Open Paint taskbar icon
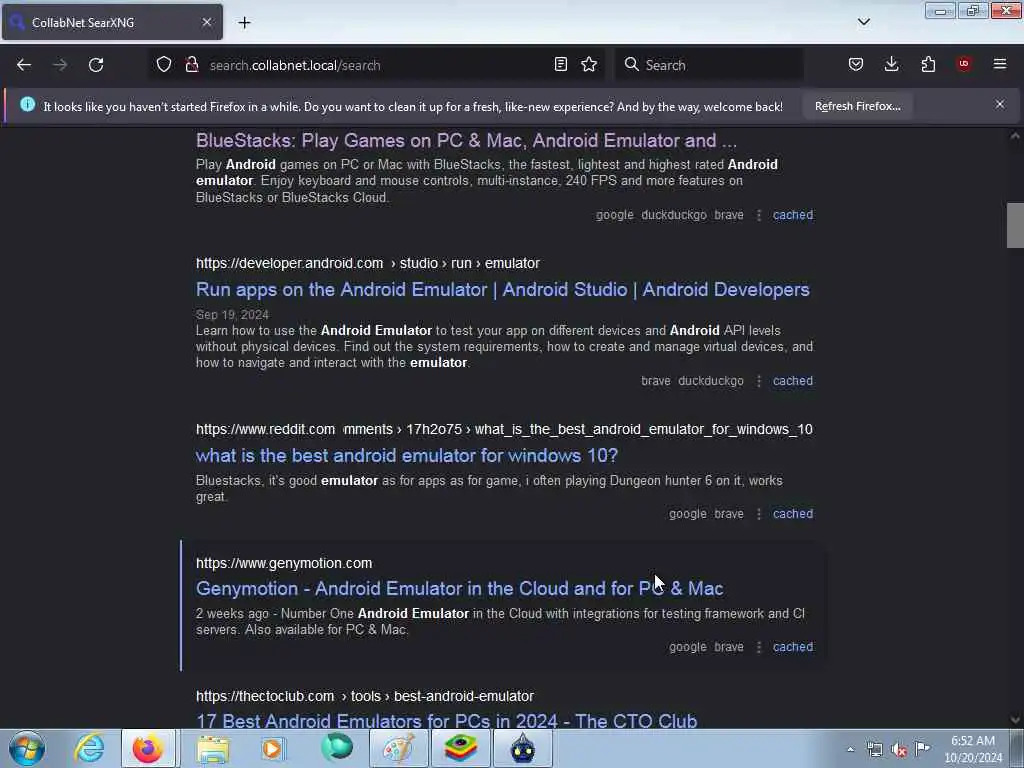This screenshot has width=1024, height=768. (398, 748)
